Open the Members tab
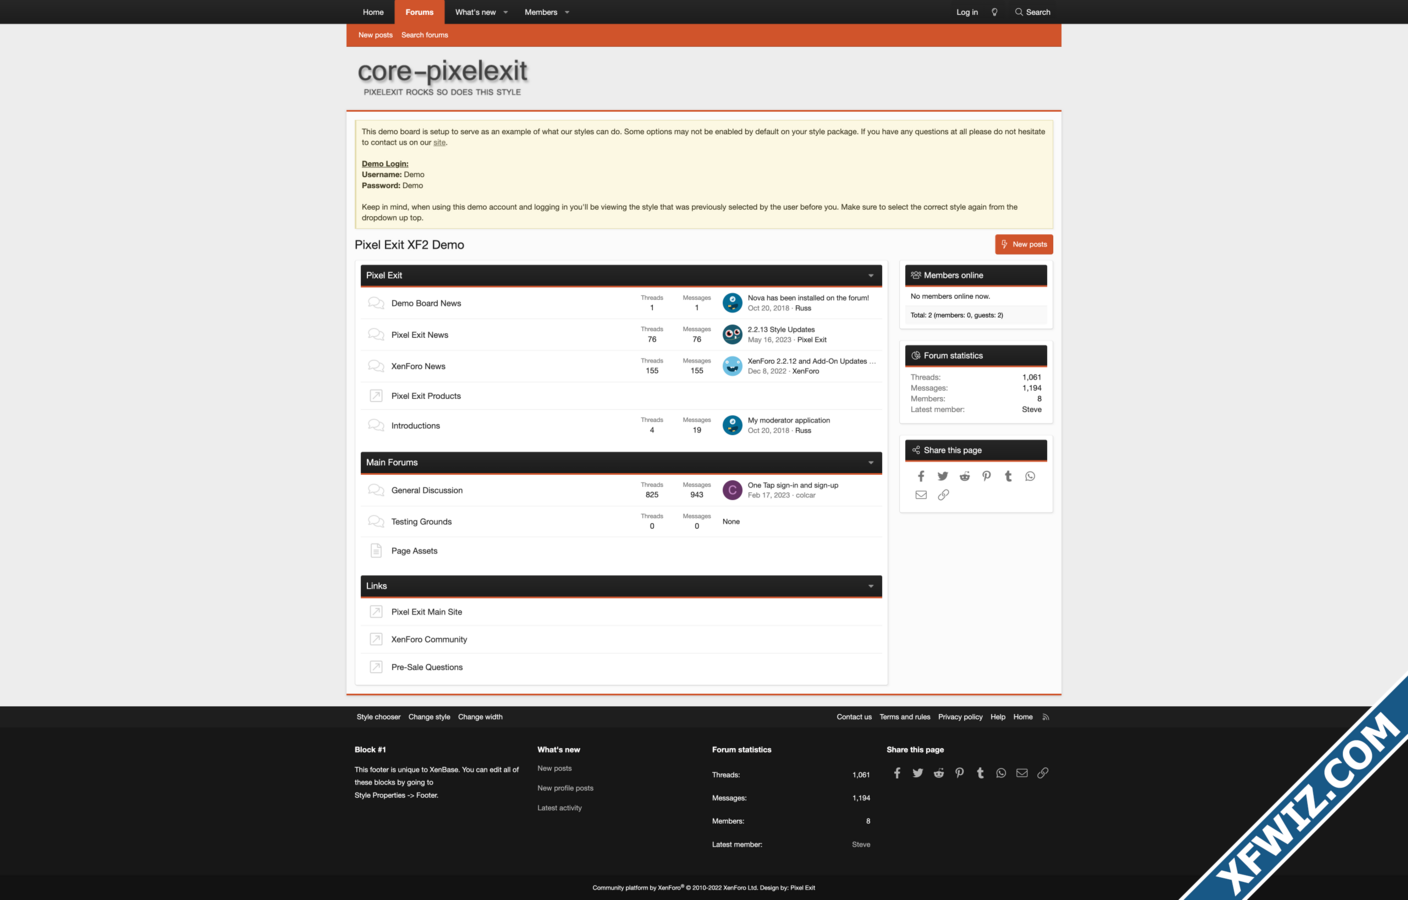 point(541,12)
